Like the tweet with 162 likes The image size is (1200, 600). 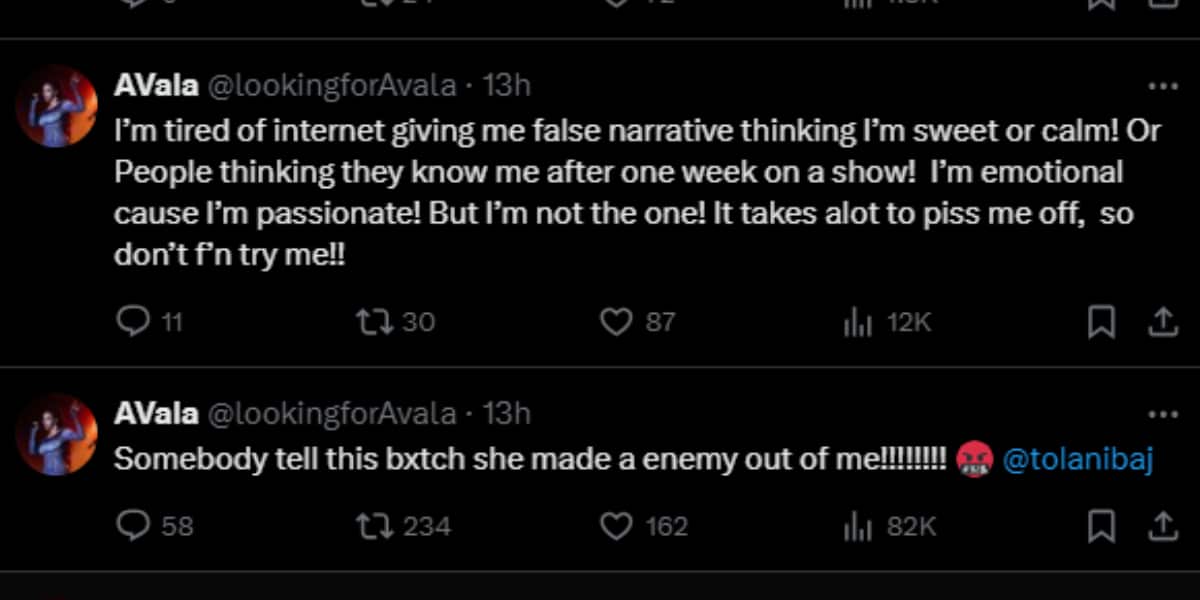pos(616,526)
